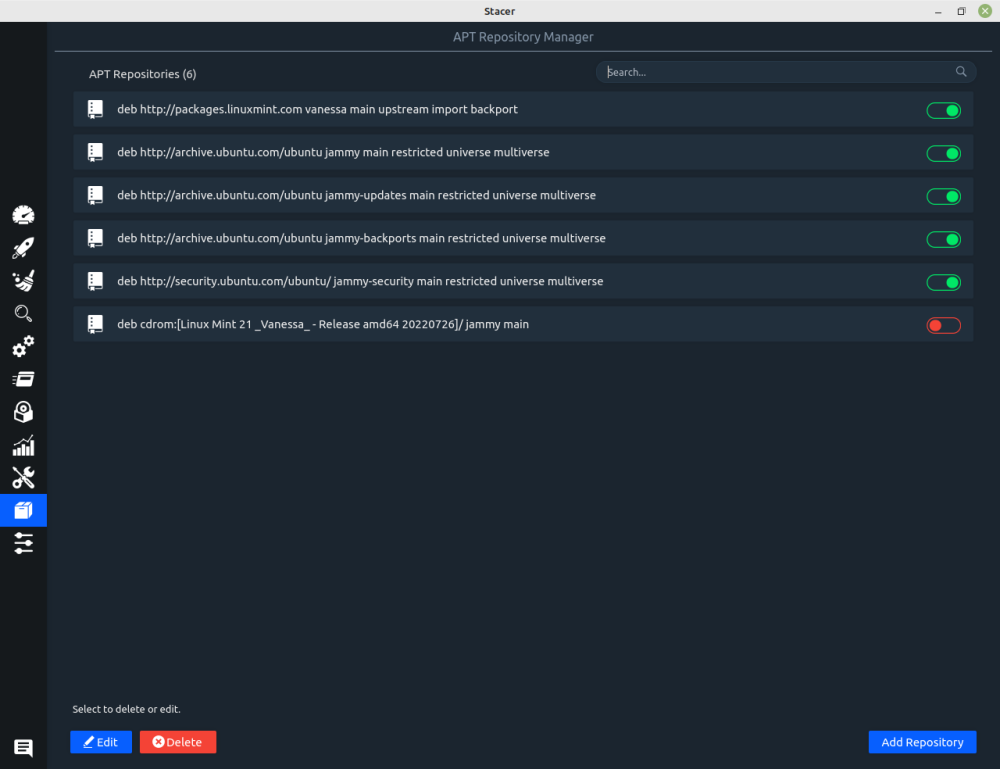This screenshot has height=769, width=1000.
Task: Enable the cdrom Linux Mint repository
Action: [x=943, y=325]
